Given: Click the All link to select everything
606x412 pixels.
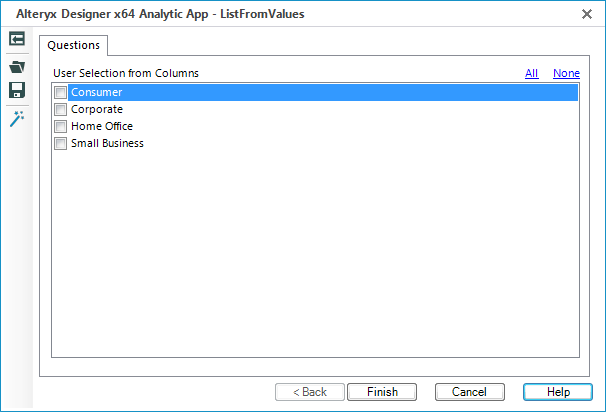Looking at the screenshot, I should pos(531,73).
